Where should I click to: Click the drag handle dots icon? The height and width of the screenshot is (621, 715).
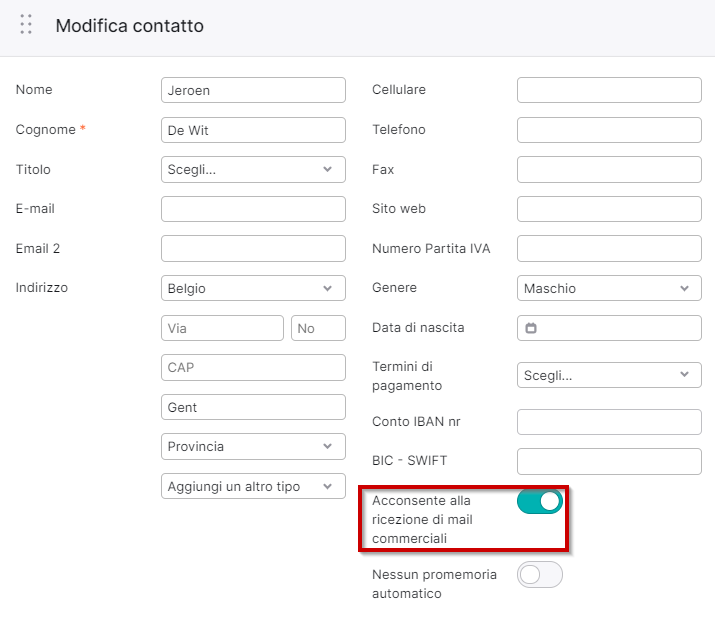tap(26, 24)
